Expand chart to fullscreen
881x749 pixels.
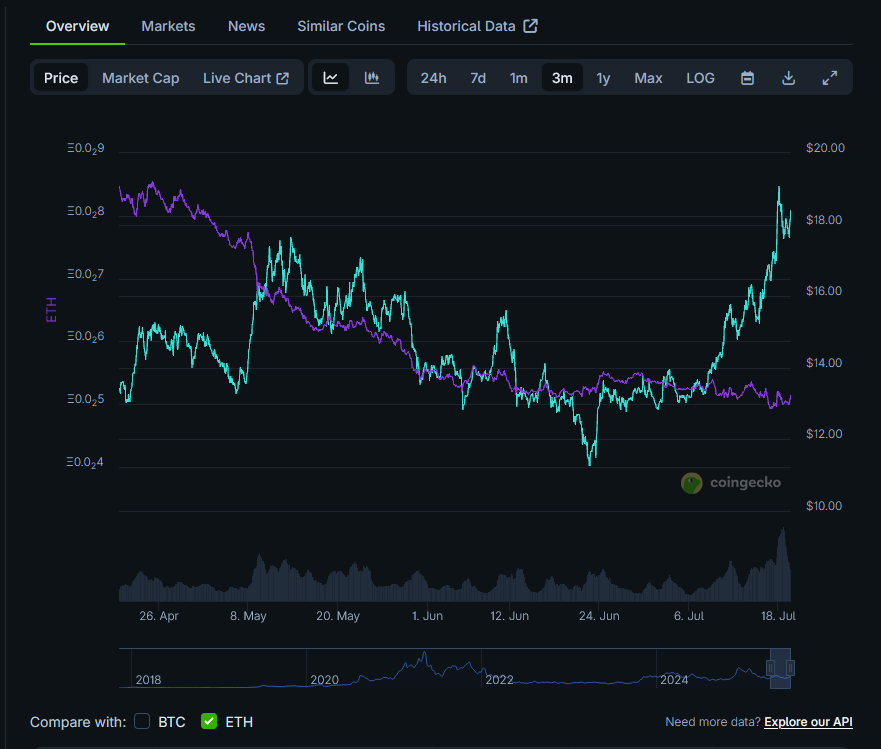point(829,78)
